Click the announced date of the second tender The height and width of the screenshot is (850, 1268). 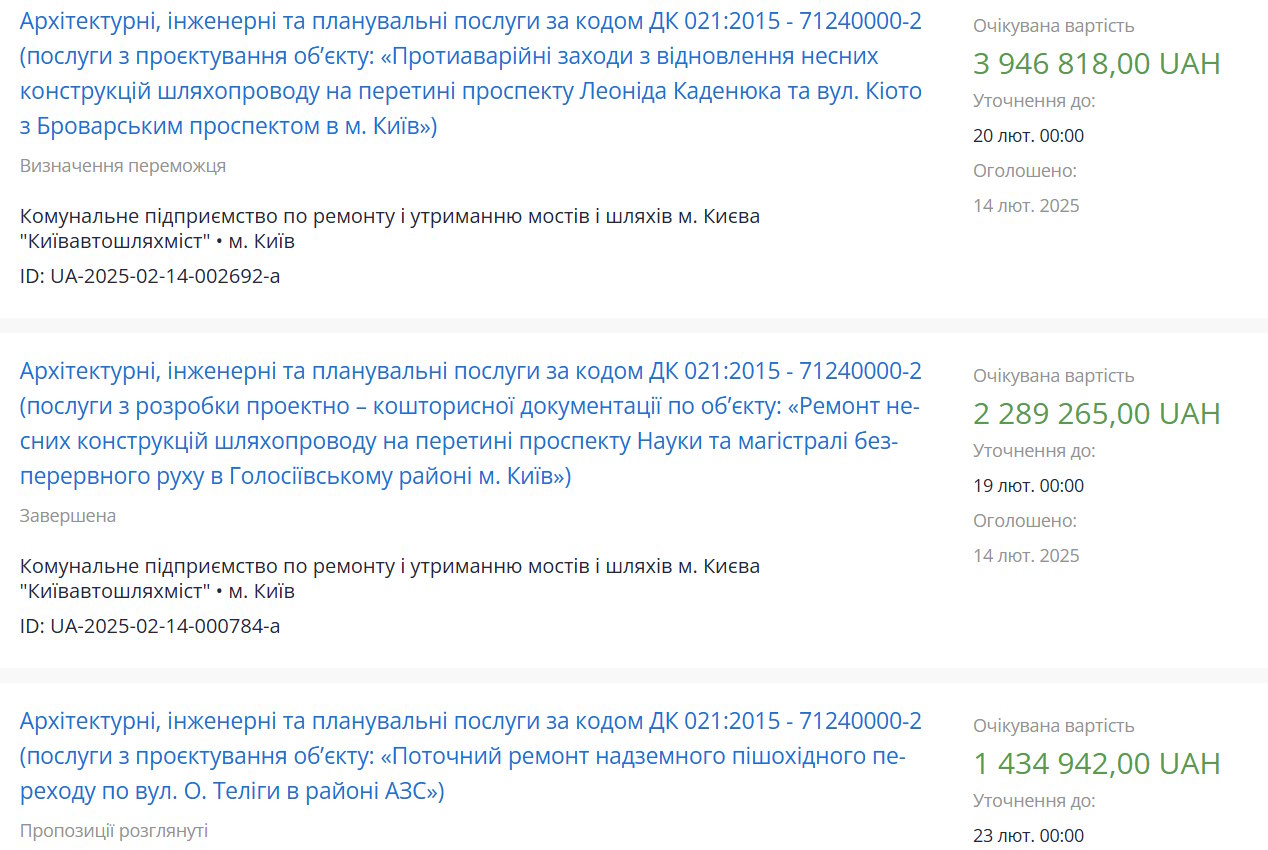point(1026,556)
